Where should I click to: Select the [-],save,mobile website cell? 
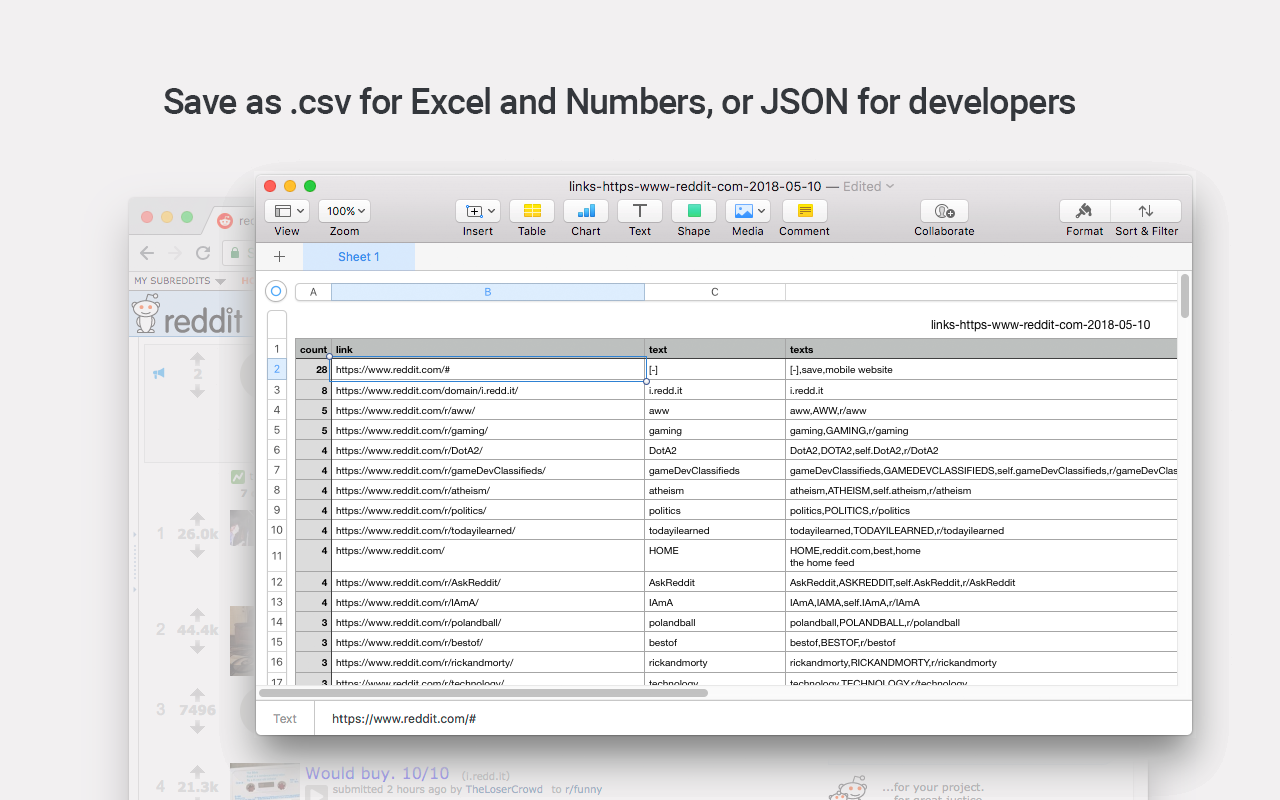[981, 369]
